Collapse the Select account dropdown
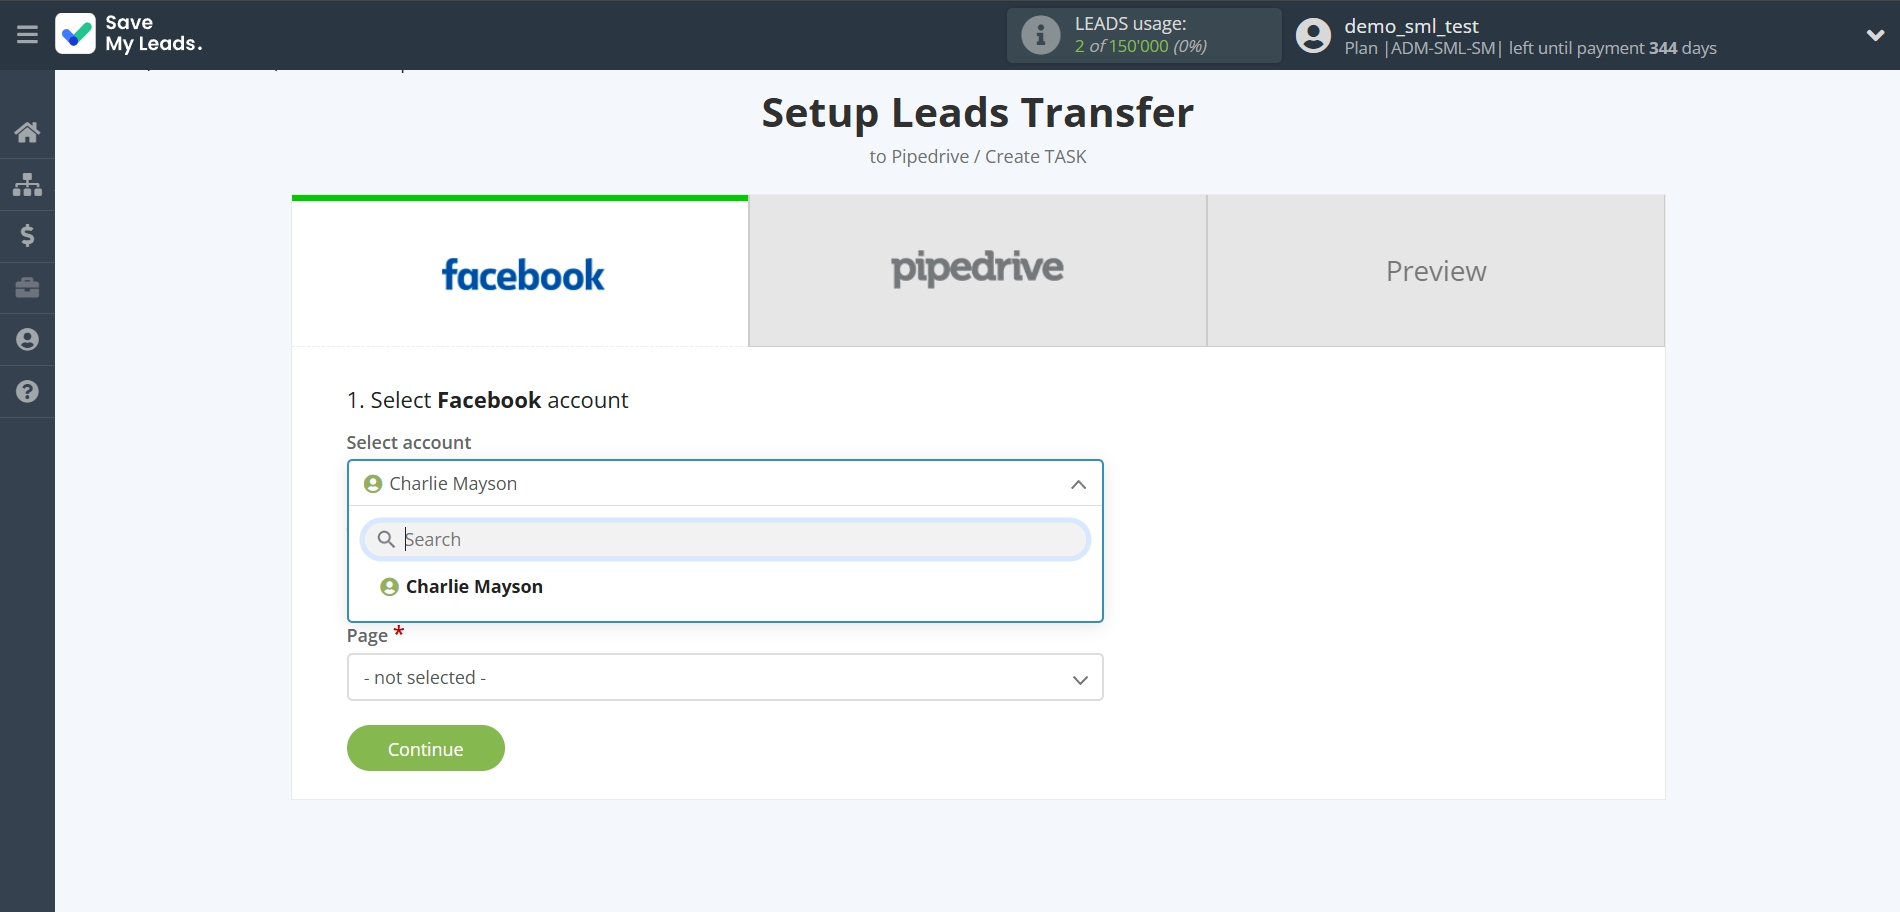This screenshot has height=912, width=1900. point(1078,484)
